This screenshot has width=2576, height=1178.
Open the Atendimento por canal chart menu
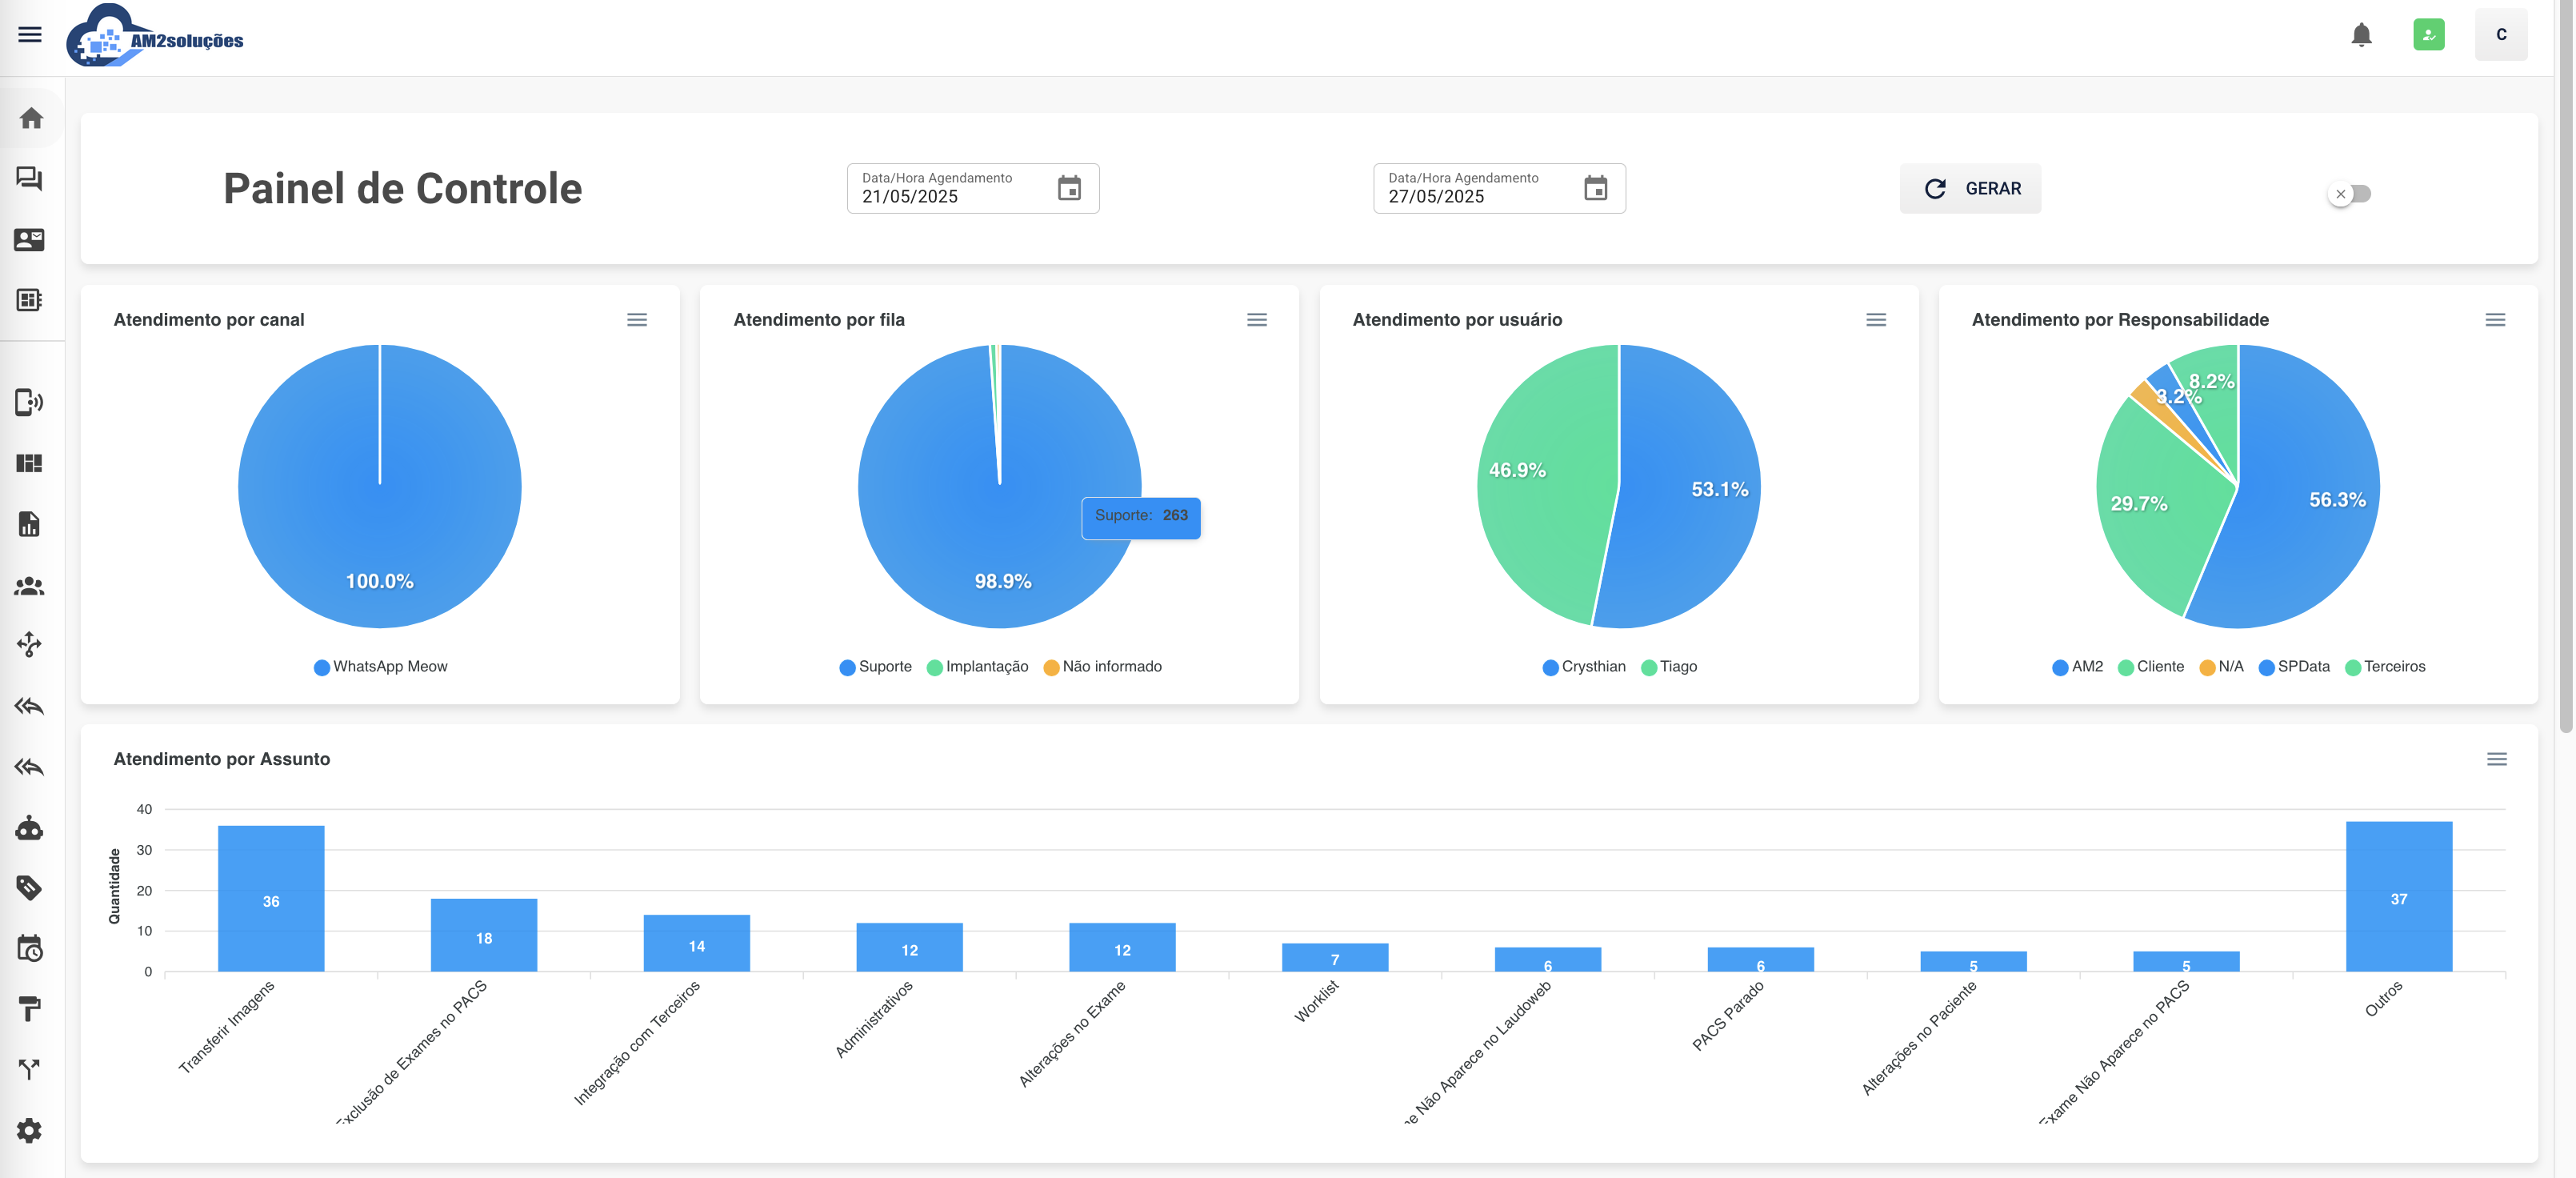pyautogui.click(x=637, y=320)
